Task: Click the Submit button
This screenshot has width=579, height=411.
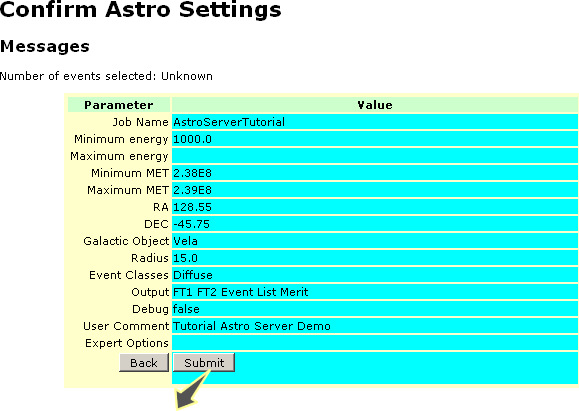Action: point(204,362)
